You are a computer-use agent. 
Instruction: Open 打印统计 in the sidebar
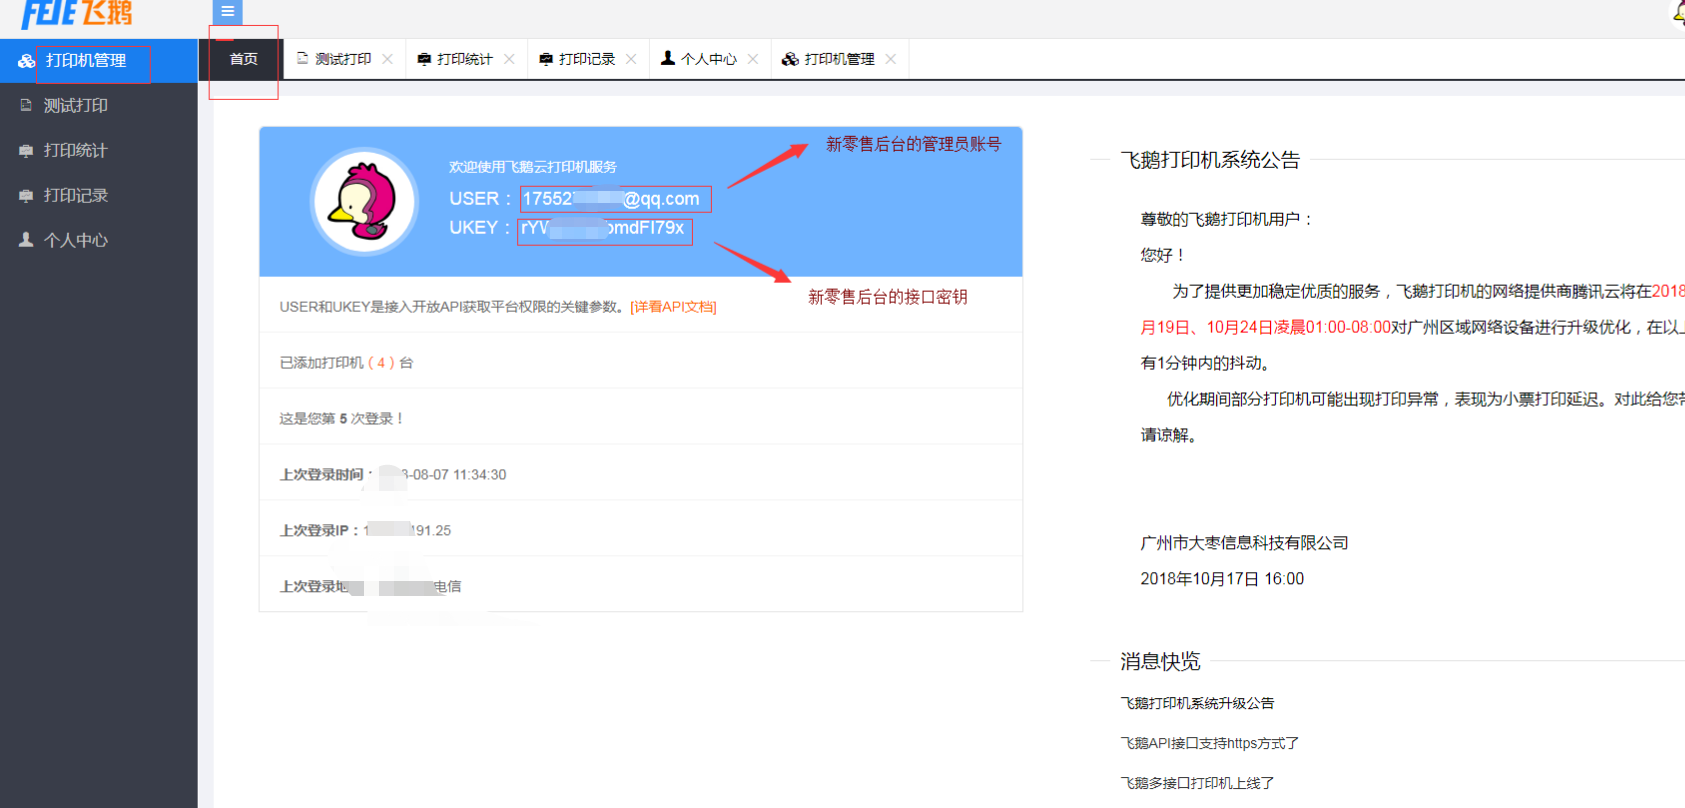pos(98,150)
